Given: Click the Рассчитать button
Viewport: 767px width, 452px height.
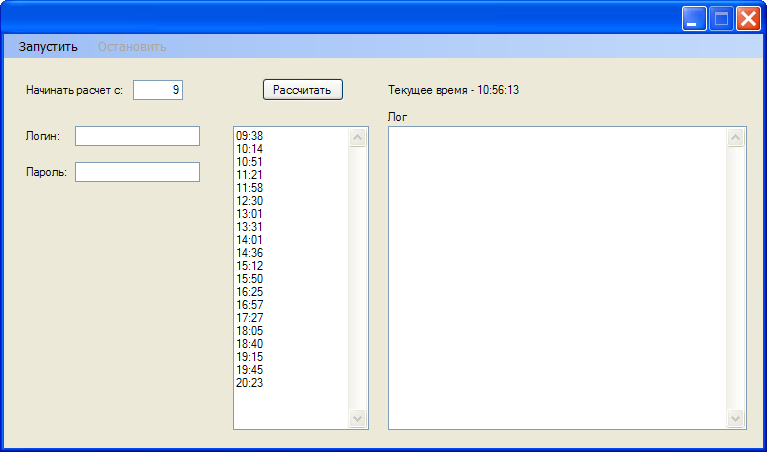Looking at the screenshot, I should coord(303,90).
